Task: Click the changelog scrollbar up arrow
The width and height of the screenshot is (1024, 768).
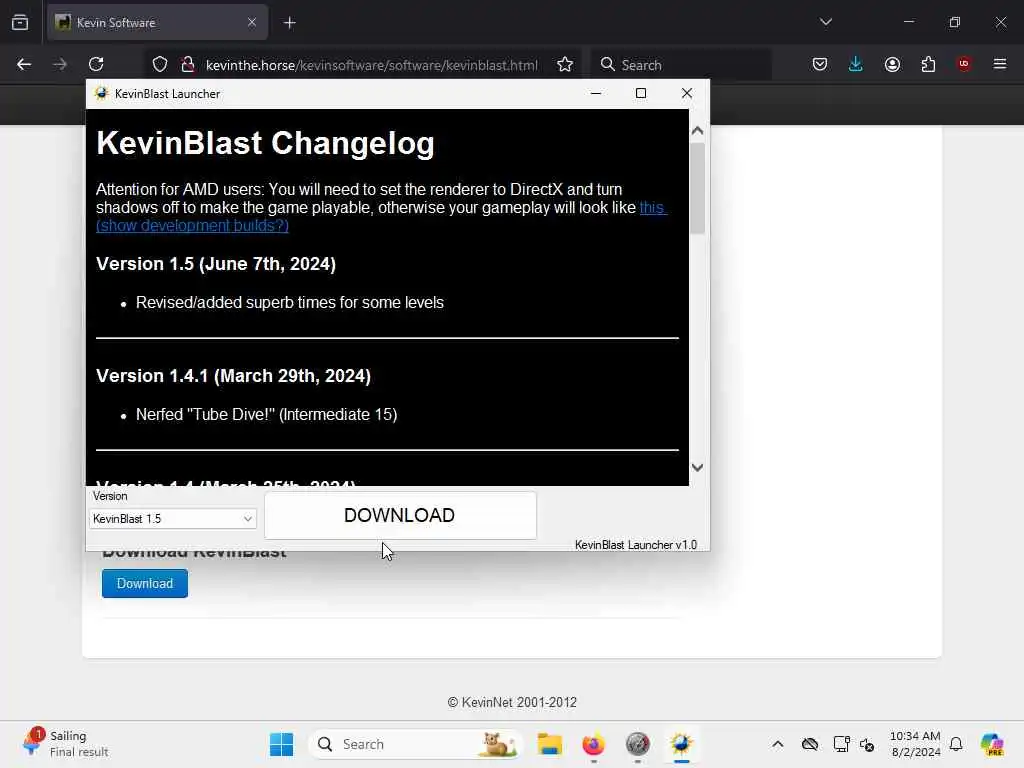Action: 697,131
